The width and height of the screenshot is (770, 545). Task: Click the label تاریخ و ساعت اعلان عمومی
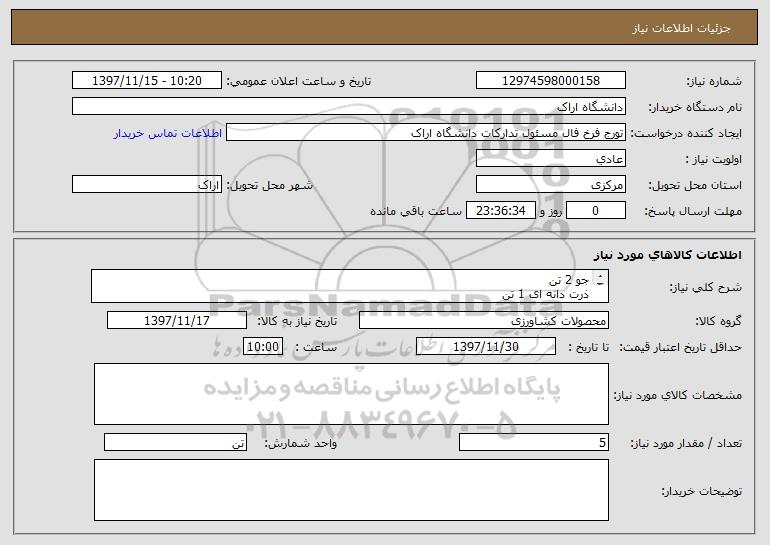click(299, 82)
